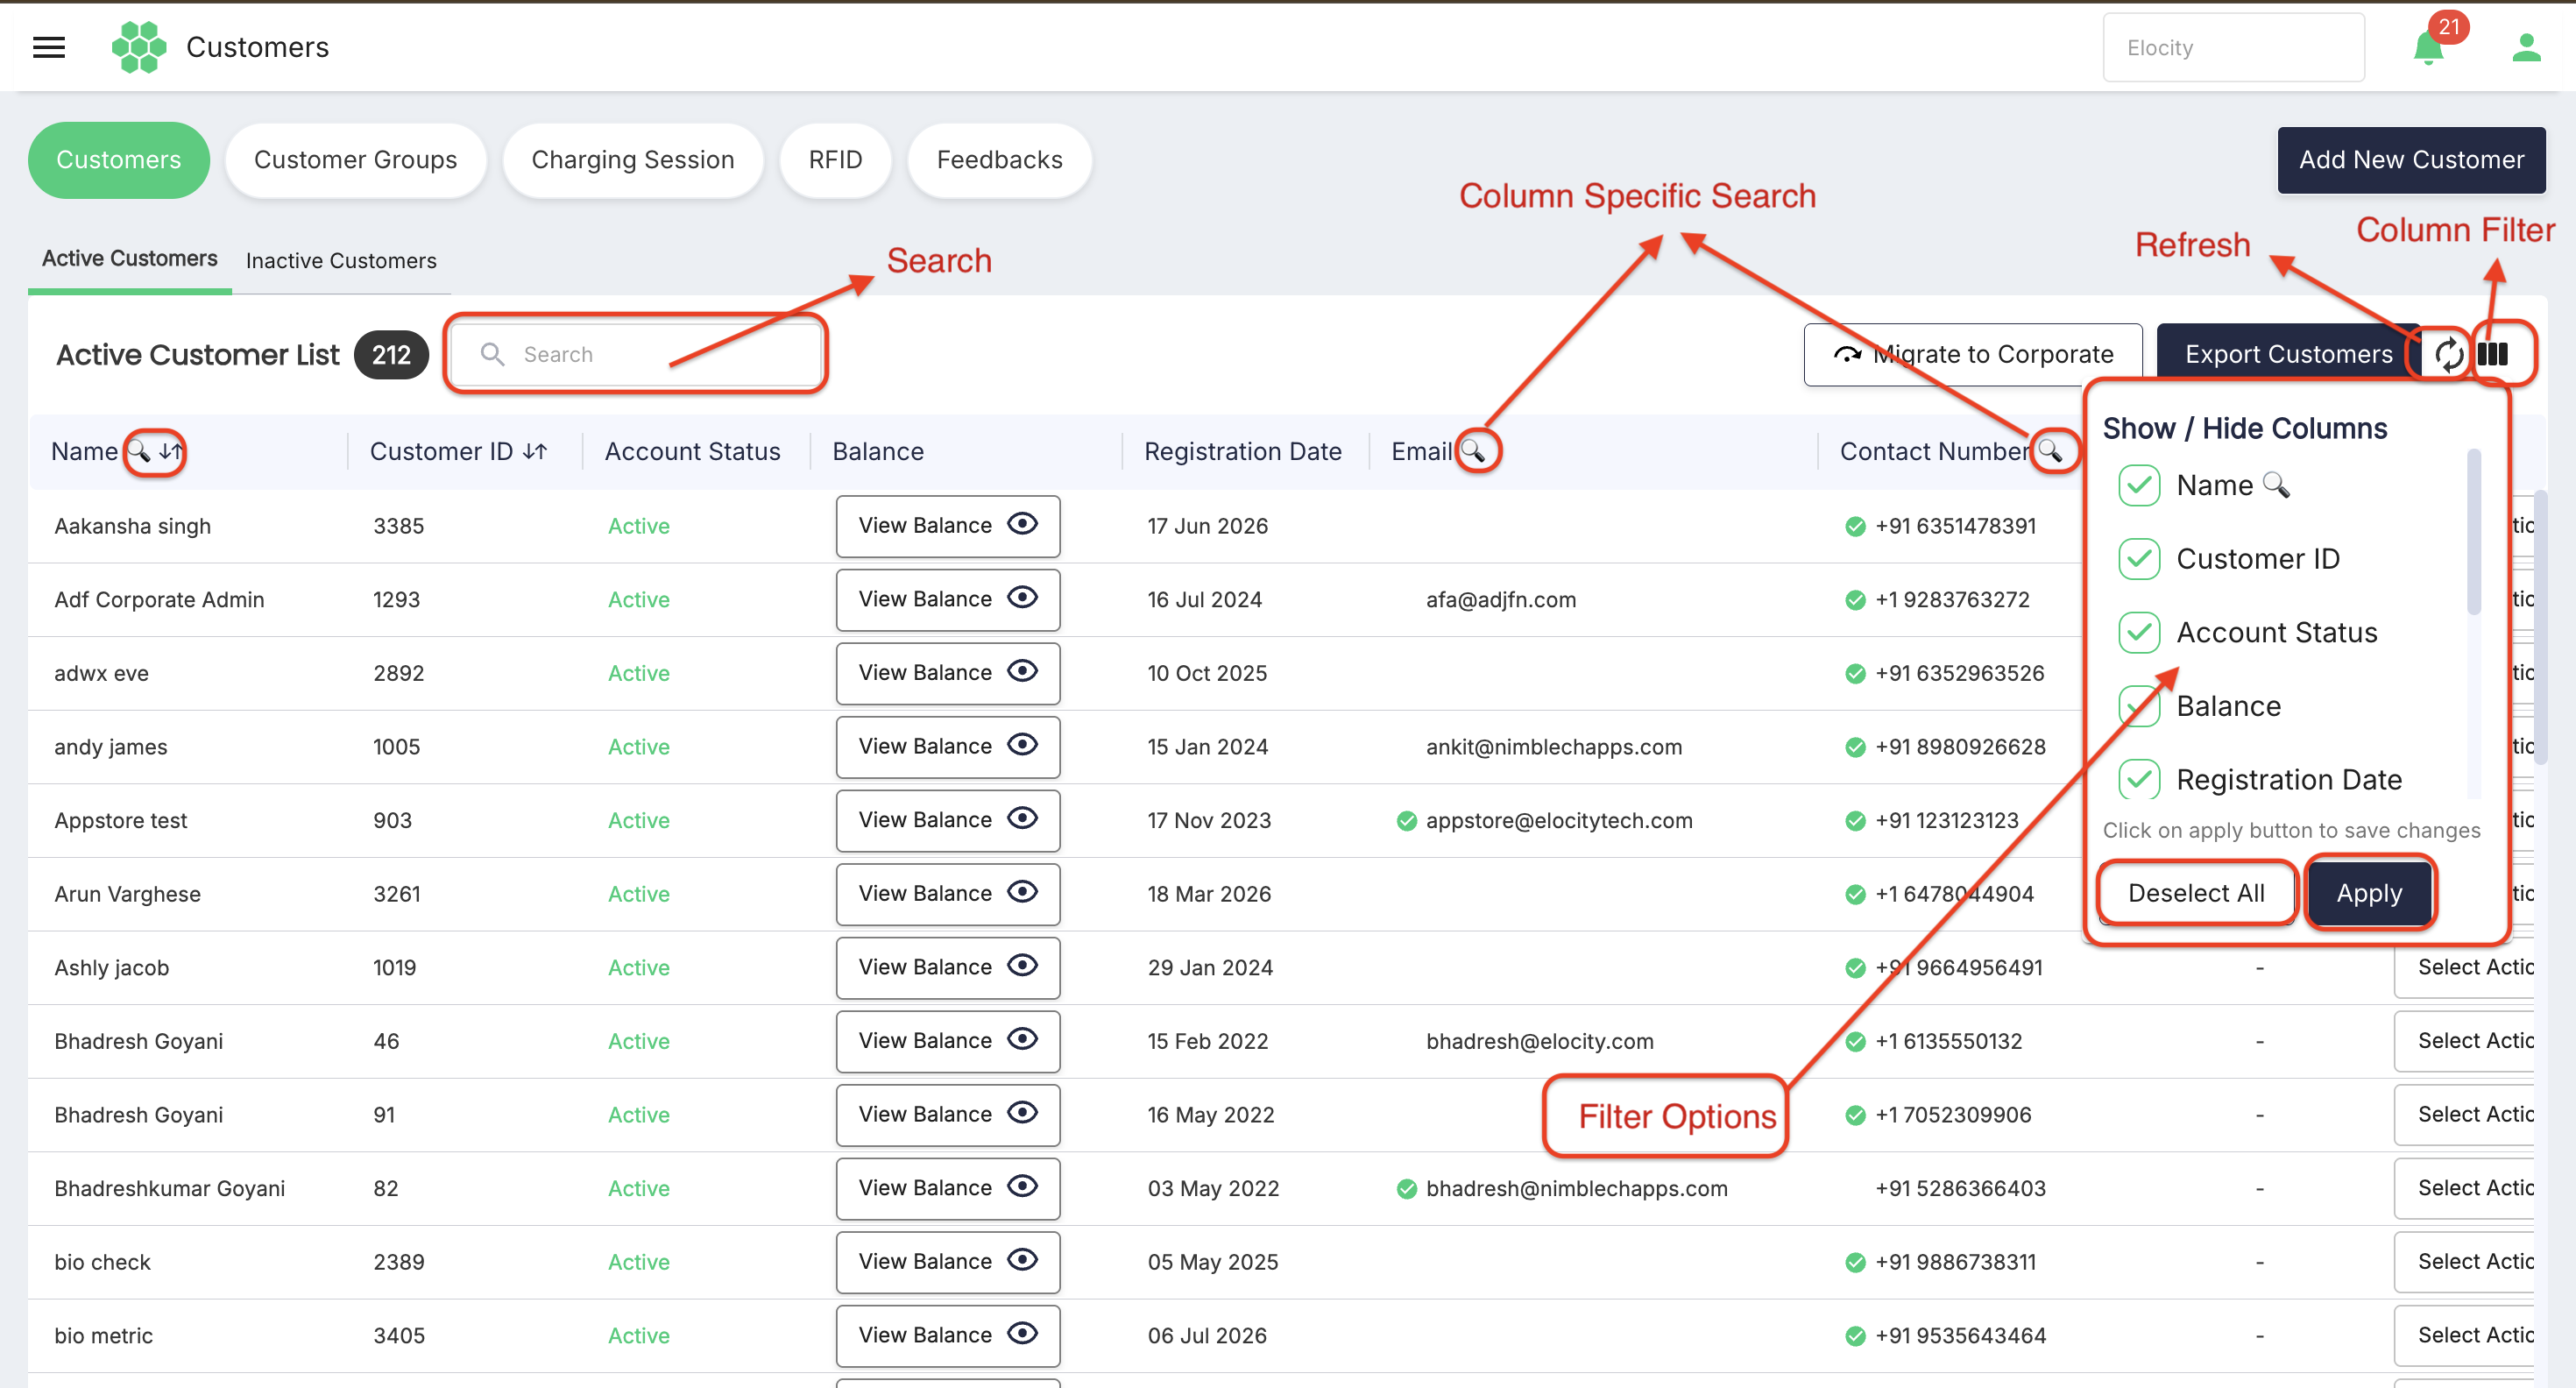This screenshot has height=1388, width=2576.
Task: Uncheck the Balance column checkbox
Action: point(2139,706)
